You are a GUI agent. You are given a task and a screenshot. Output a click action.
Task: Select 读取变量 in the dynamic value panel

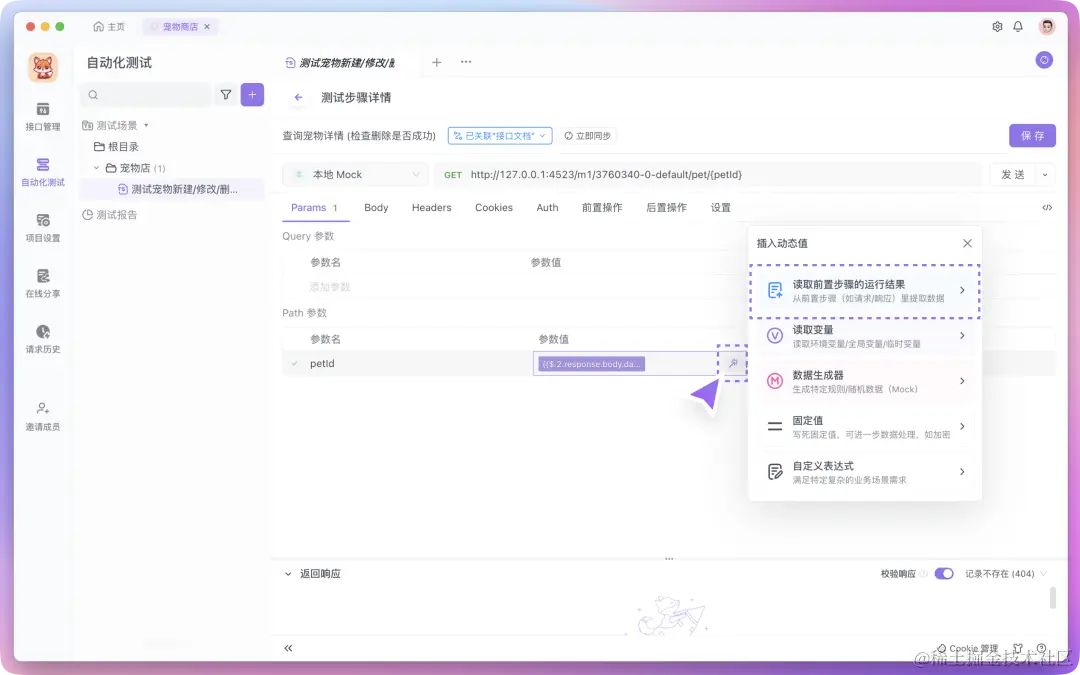pos(865,335)
